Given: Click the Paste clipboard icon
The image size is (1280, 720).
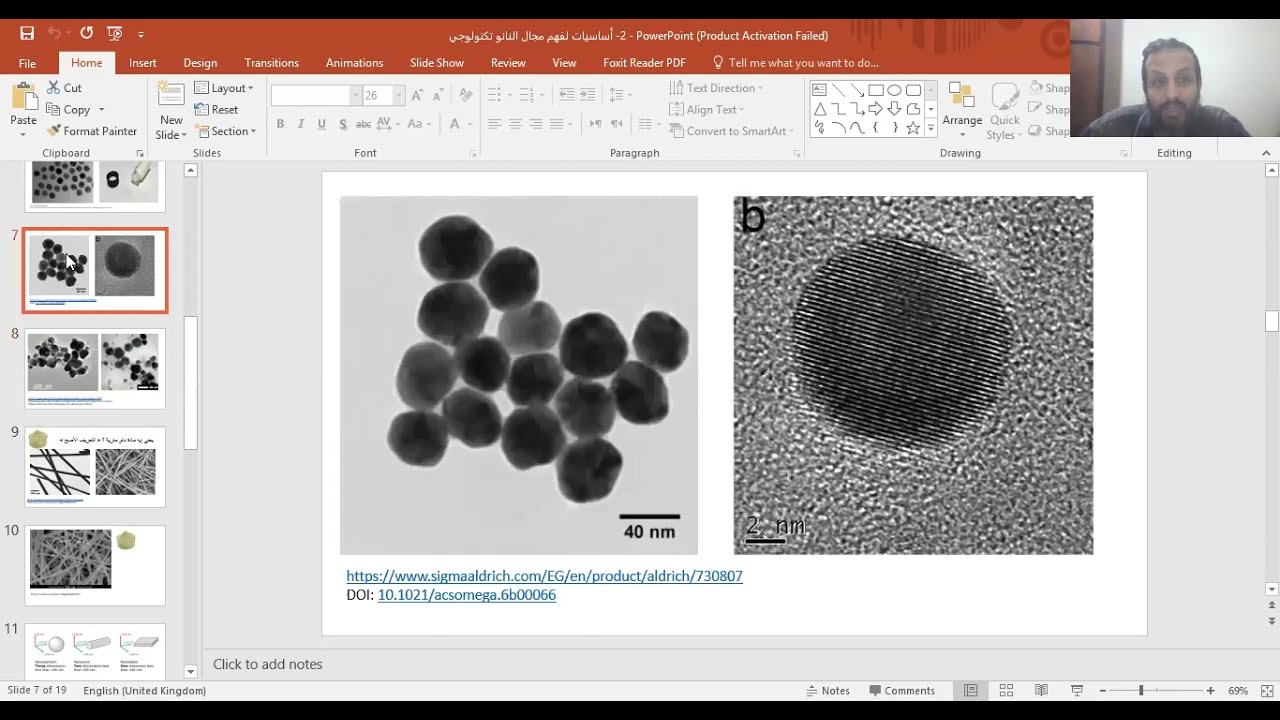Looking at the screenshot, I should point(23,98).
